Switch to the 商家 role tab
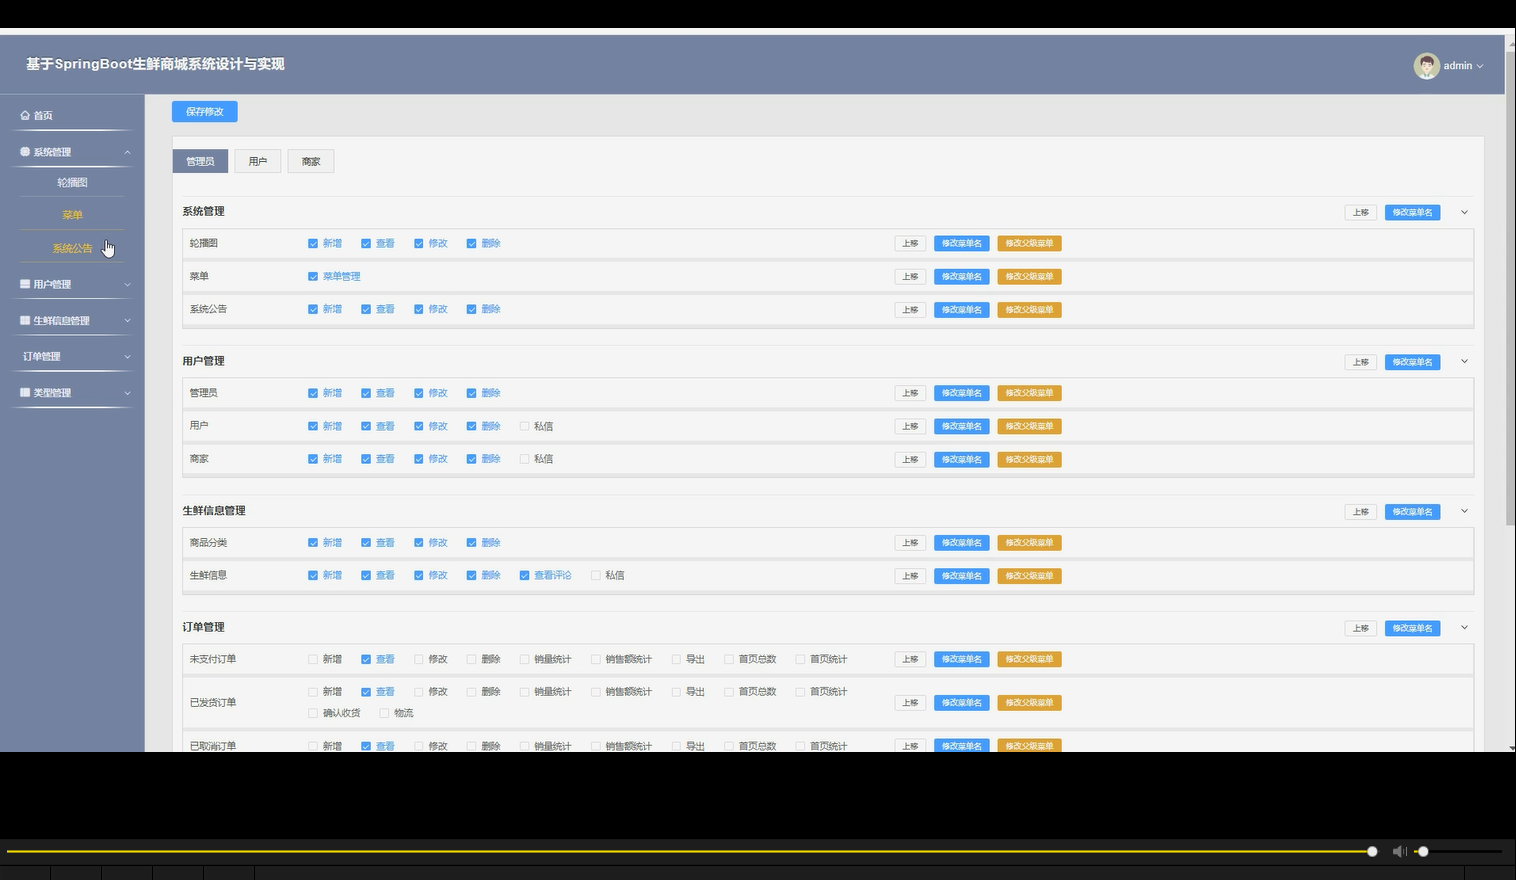This screenshot has height=880, width=1516. click(311, 161)
